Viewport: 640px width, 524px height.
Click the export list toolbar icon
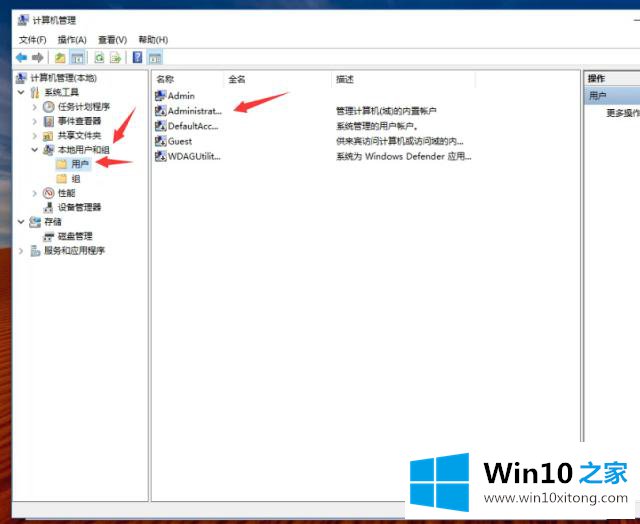click(x=116, y=58)
